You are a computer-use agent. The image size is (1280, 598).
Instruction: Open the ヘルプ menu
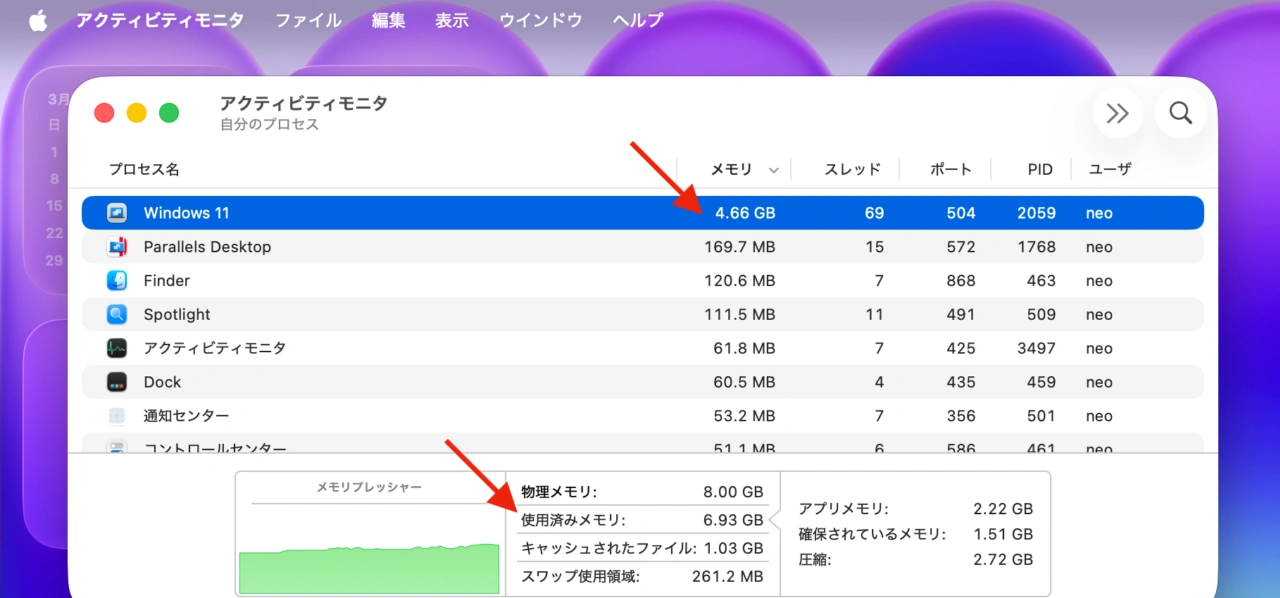[637, 19]
